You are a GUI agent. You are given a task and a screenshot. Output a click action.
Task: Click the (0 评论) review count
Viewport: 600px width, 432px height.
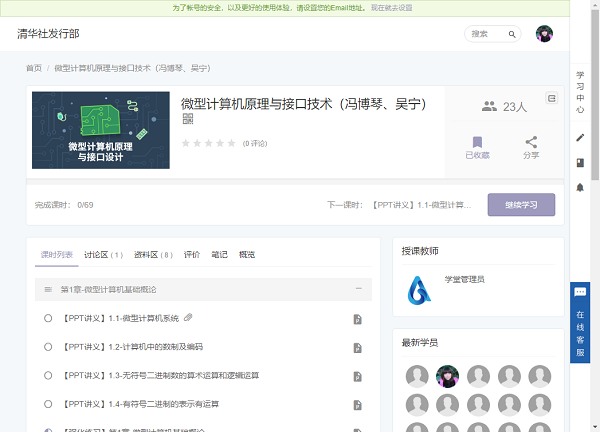pos(255,143)
